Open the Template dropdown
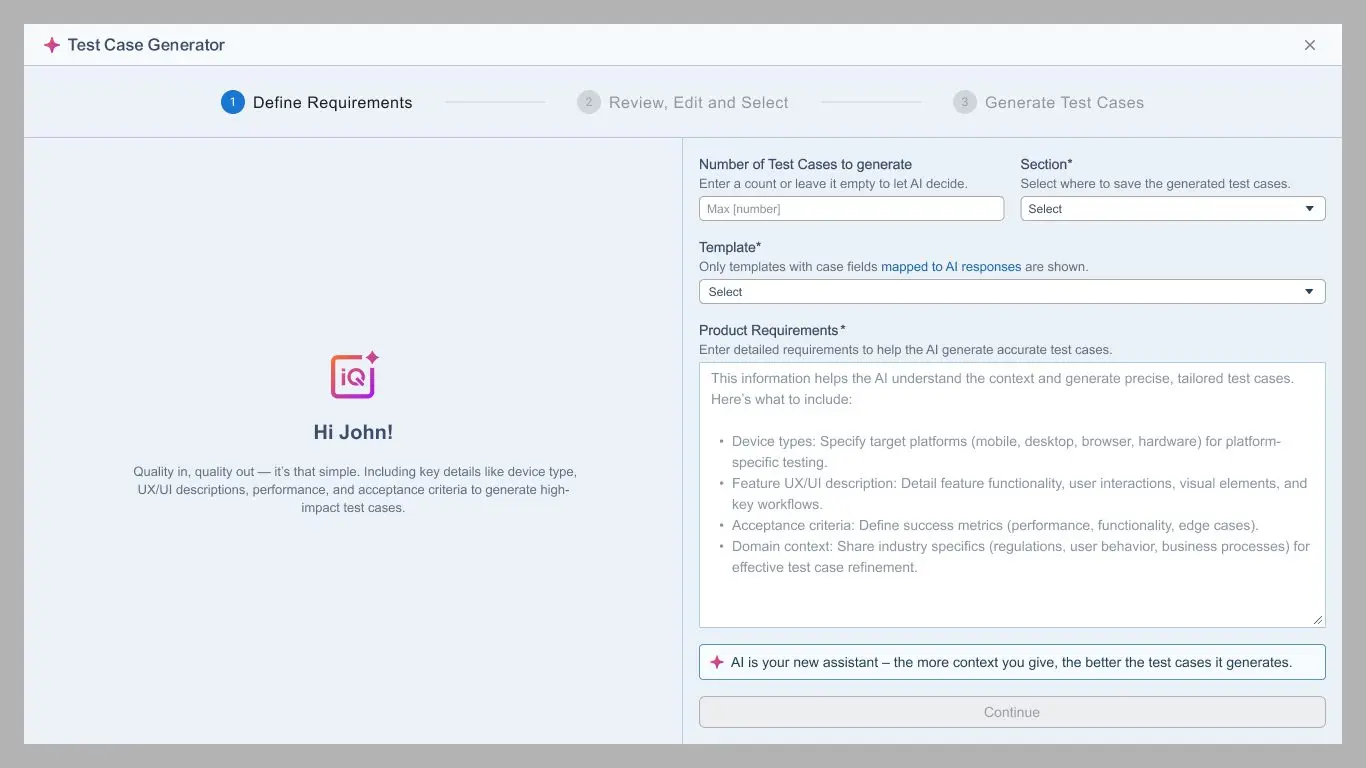 1012,292
